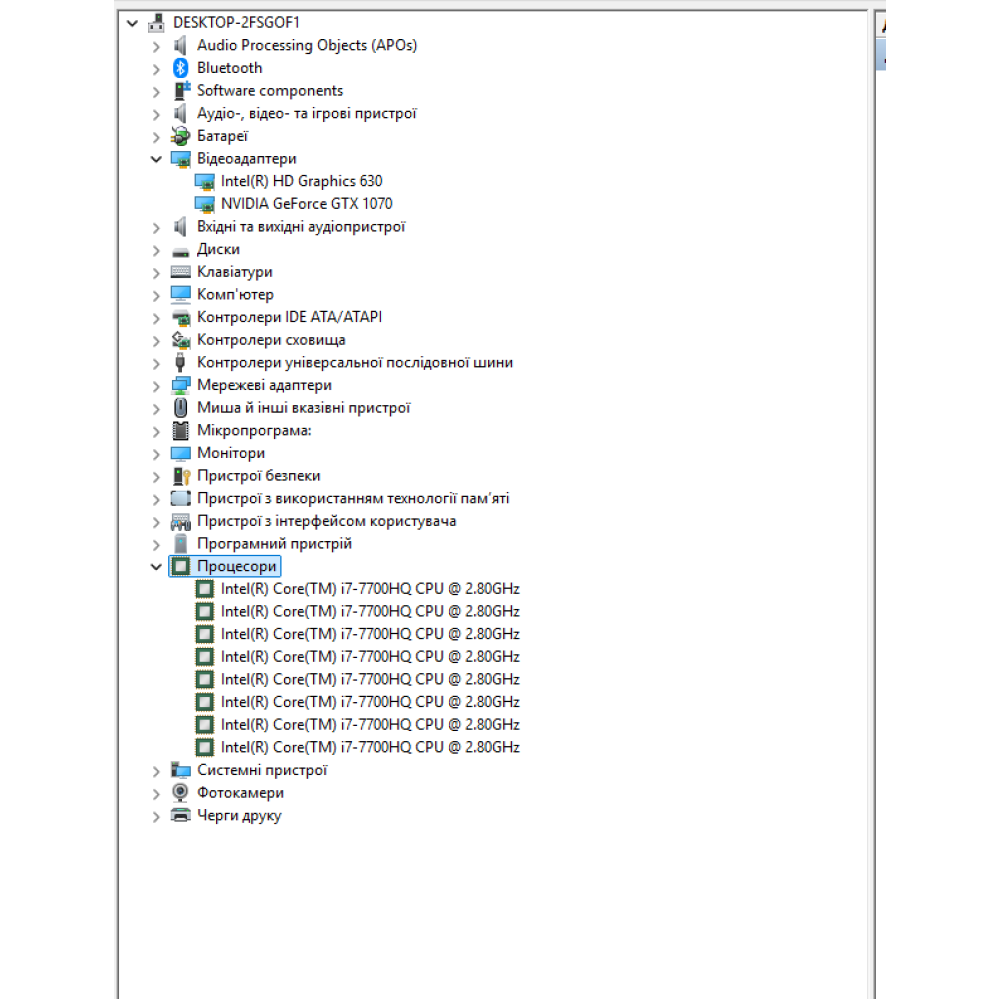Click the Мережеві адаптери network icon

click(180, 385)
